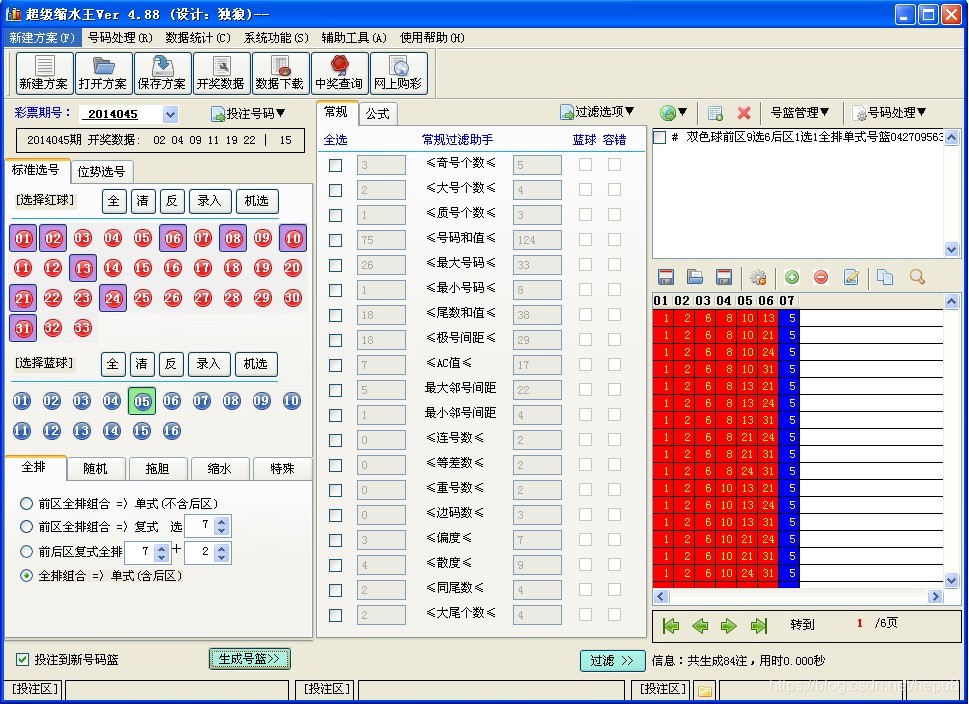Click the magnifier search icon above number grid
This screenshot has height=704, width=969.
coord(917,277)
